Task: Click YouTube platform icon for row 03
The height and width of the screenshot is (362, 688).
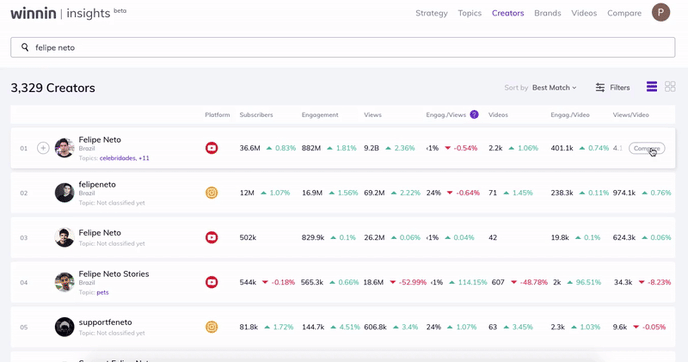Action: click(x=211, y=237)
